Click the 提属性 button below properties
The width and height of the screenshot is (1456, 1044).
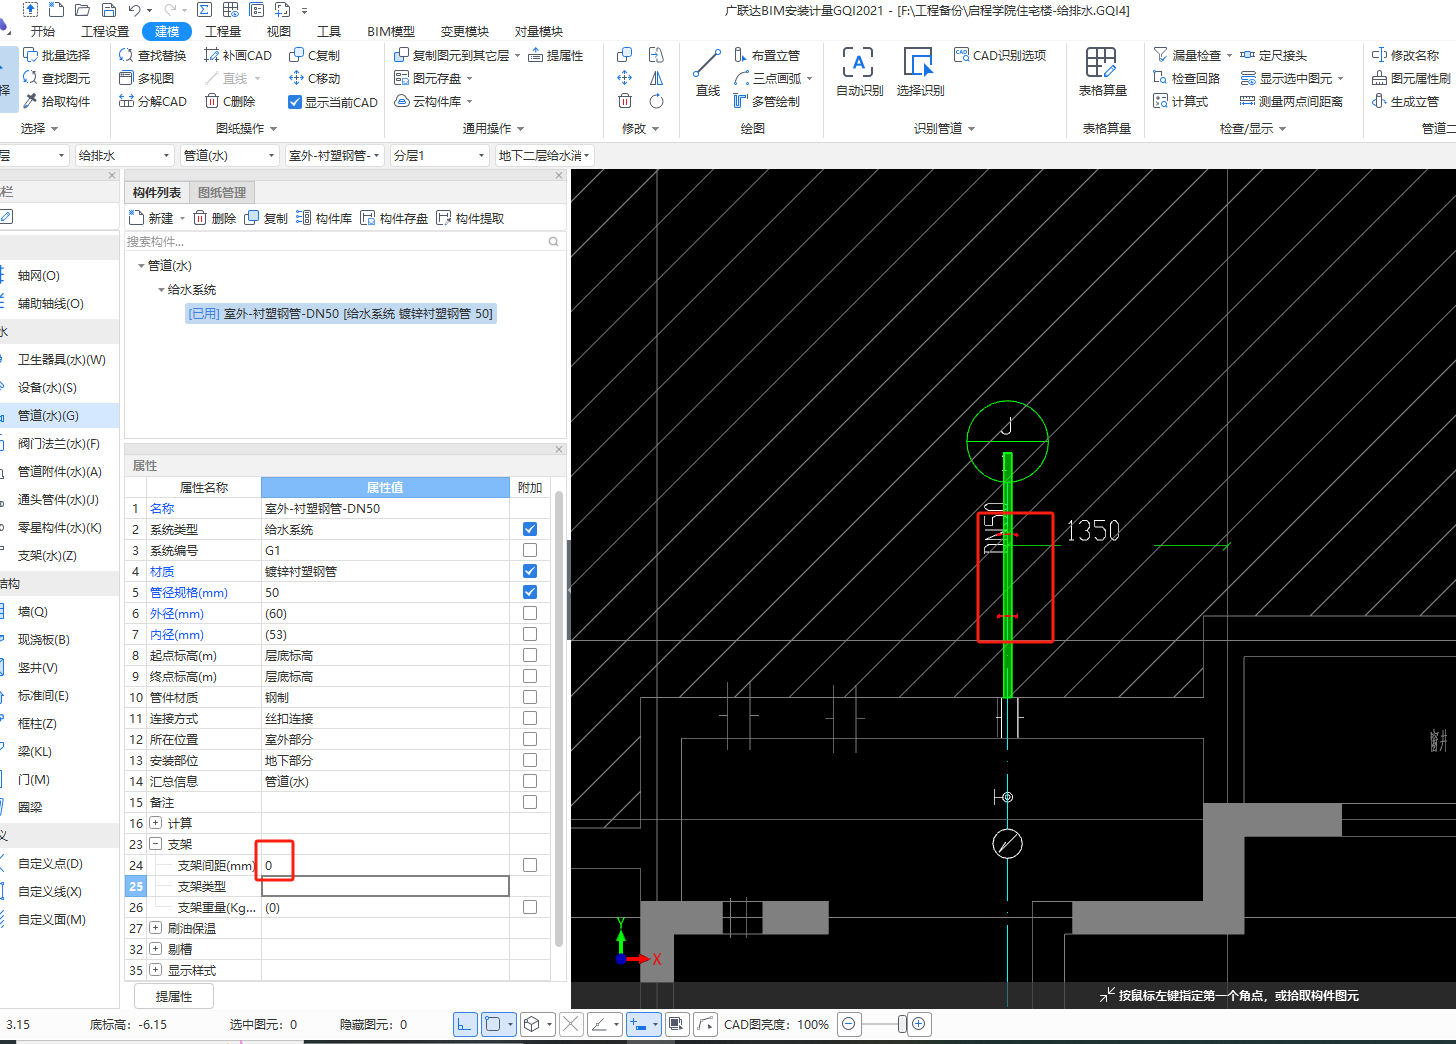(x=174, y=996)
